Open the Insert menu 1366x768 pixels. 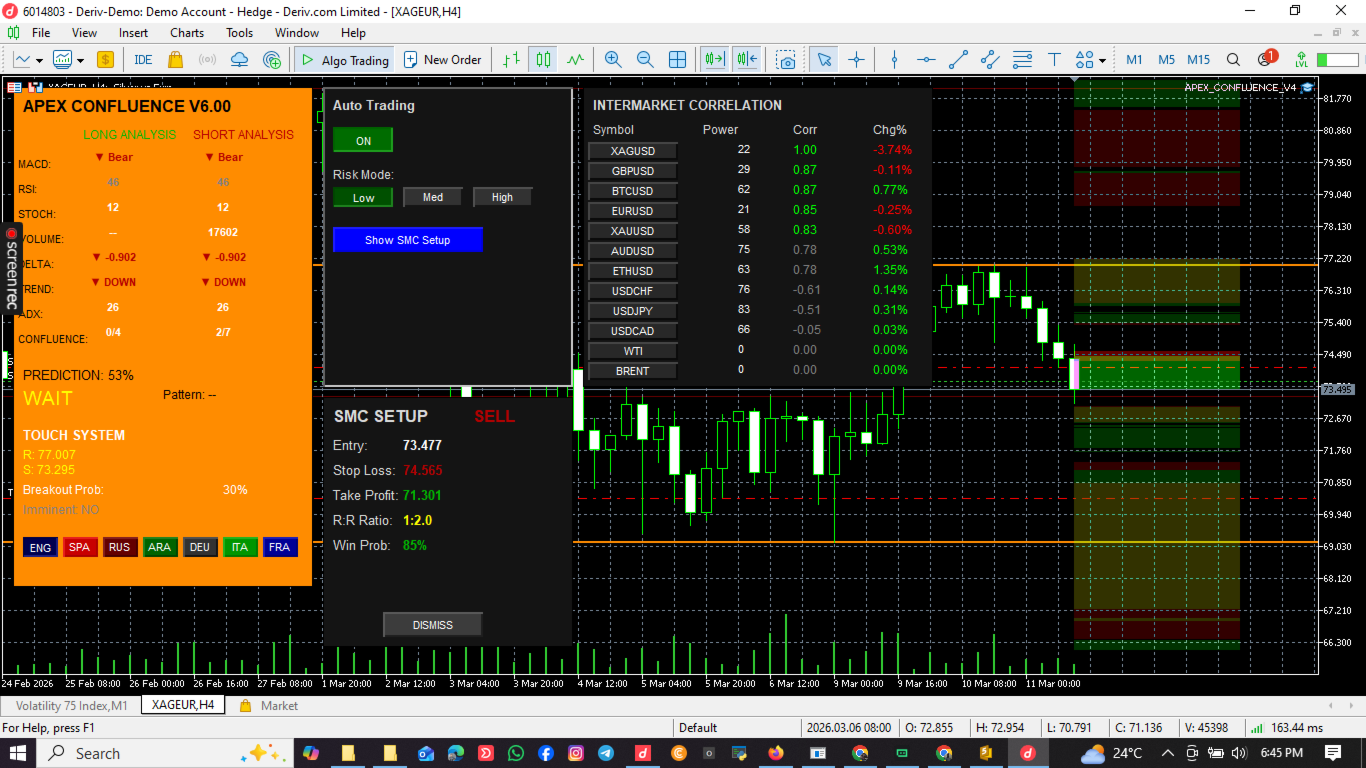click(x=133, y=33)
